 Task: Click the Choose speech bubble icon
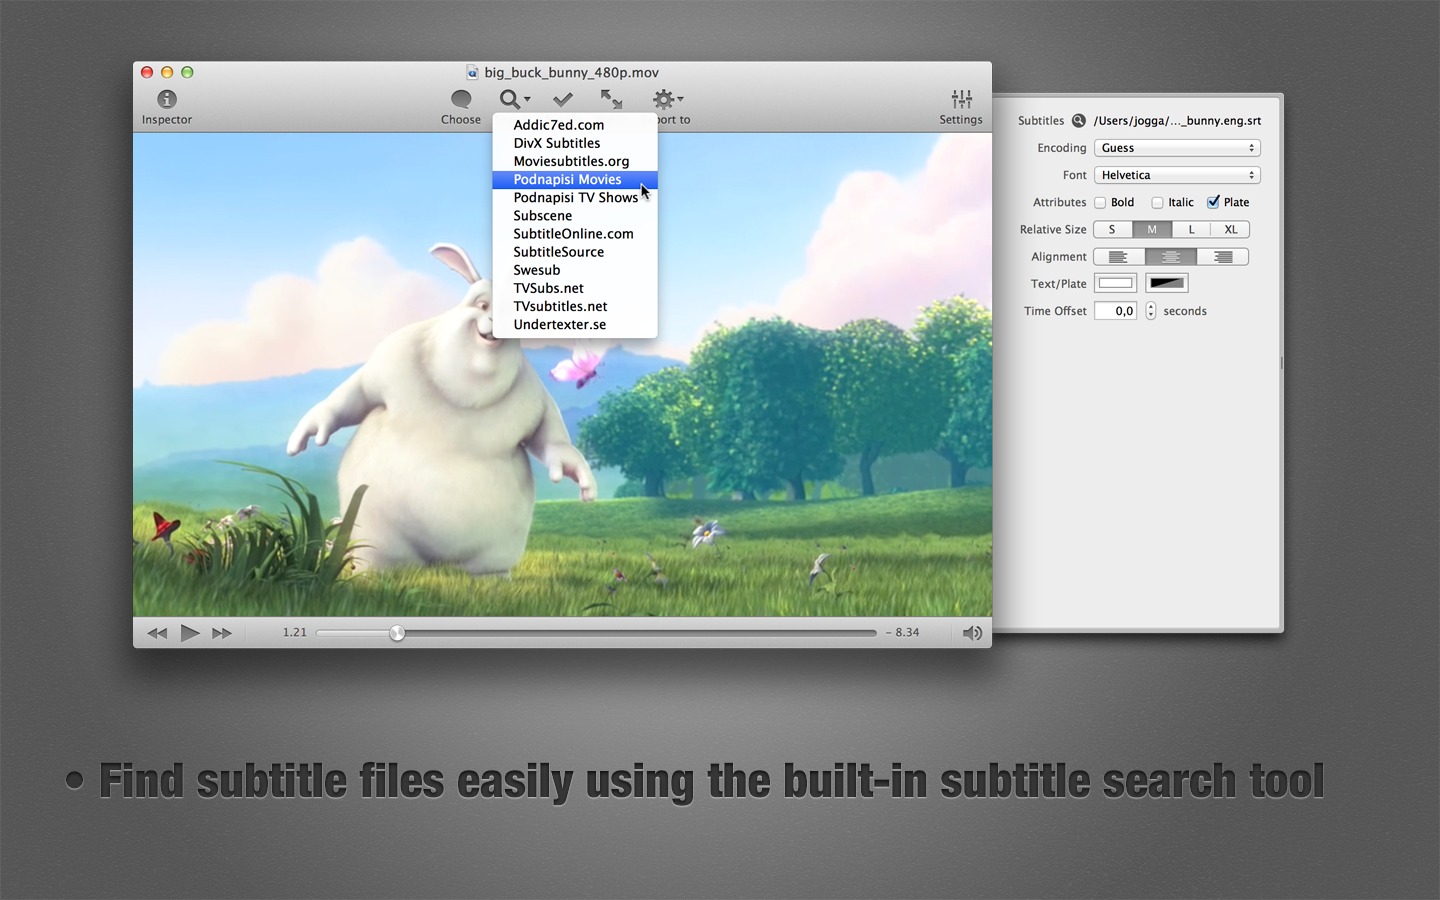coord(461,99)
